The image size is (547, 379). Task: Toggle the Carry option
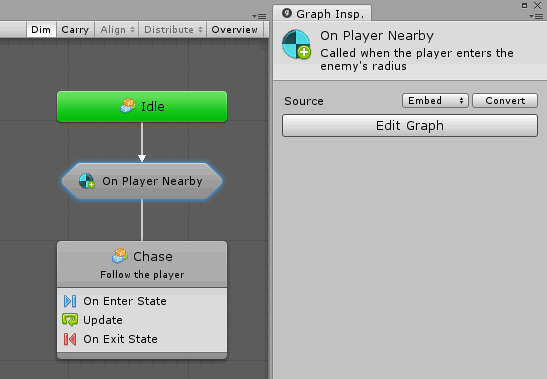pyautogui.click(x=75, y=30)
